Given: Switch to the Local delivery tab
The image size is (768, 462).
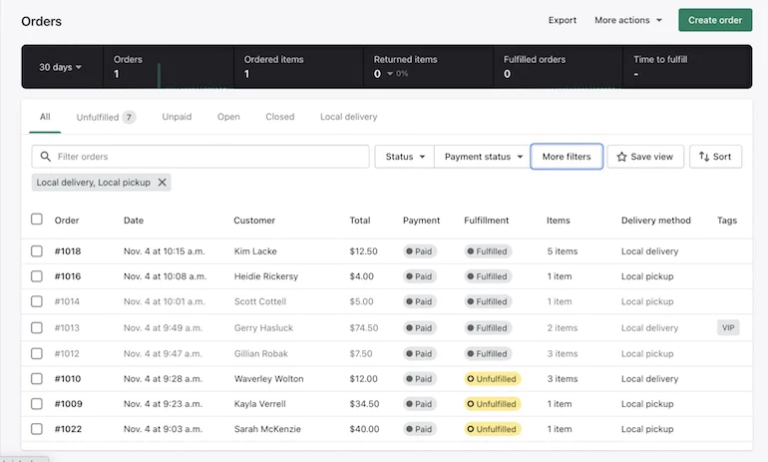Looking at the screenshot, I should click(x=348, y=117).
